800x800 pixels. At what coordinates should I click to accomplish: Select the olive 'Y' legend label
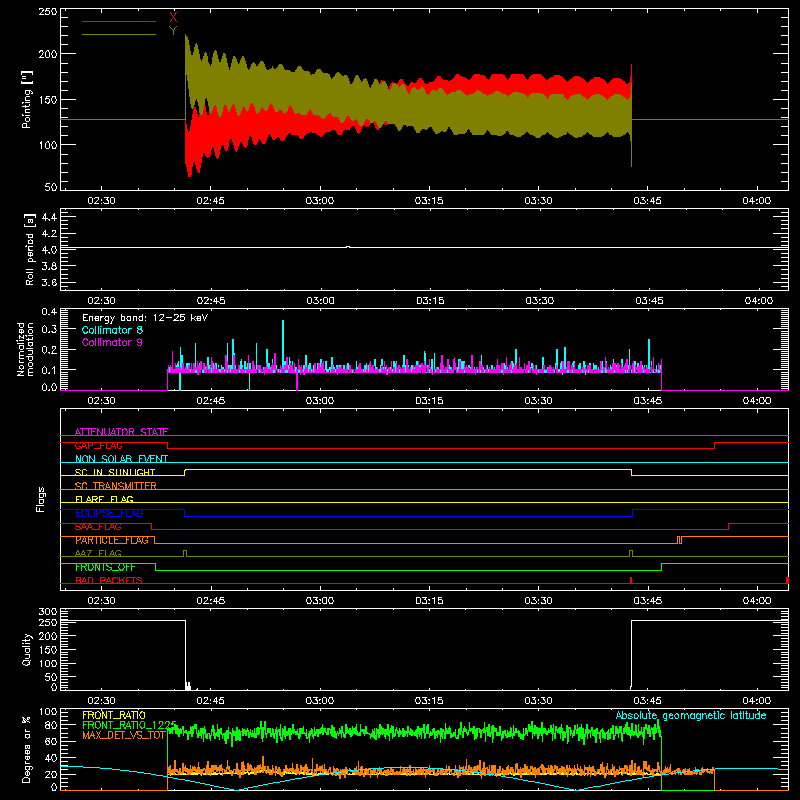coord(173,31)
